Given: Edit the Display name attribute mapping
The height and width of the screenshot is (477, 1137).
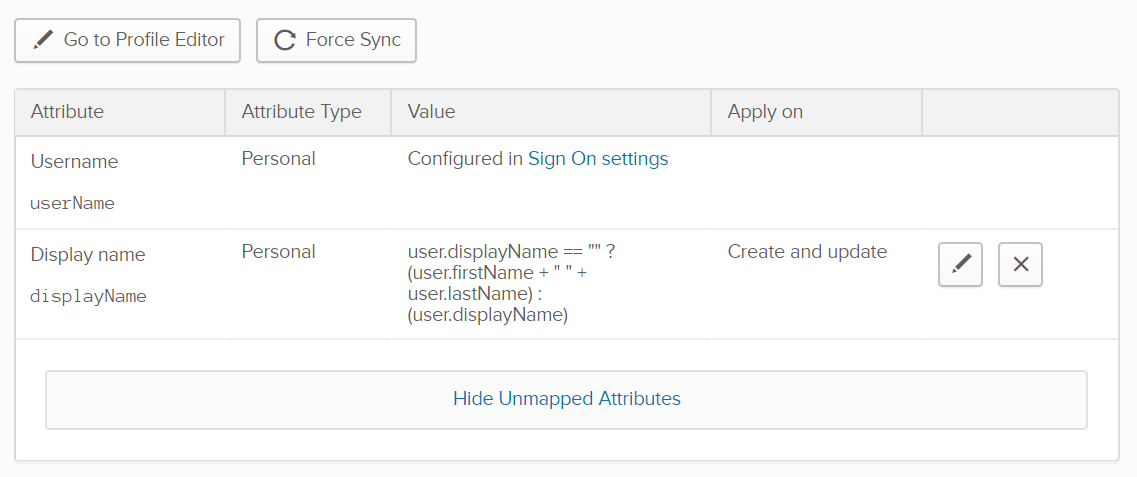Looking at the screenshot, I should (x=960, y=264).
